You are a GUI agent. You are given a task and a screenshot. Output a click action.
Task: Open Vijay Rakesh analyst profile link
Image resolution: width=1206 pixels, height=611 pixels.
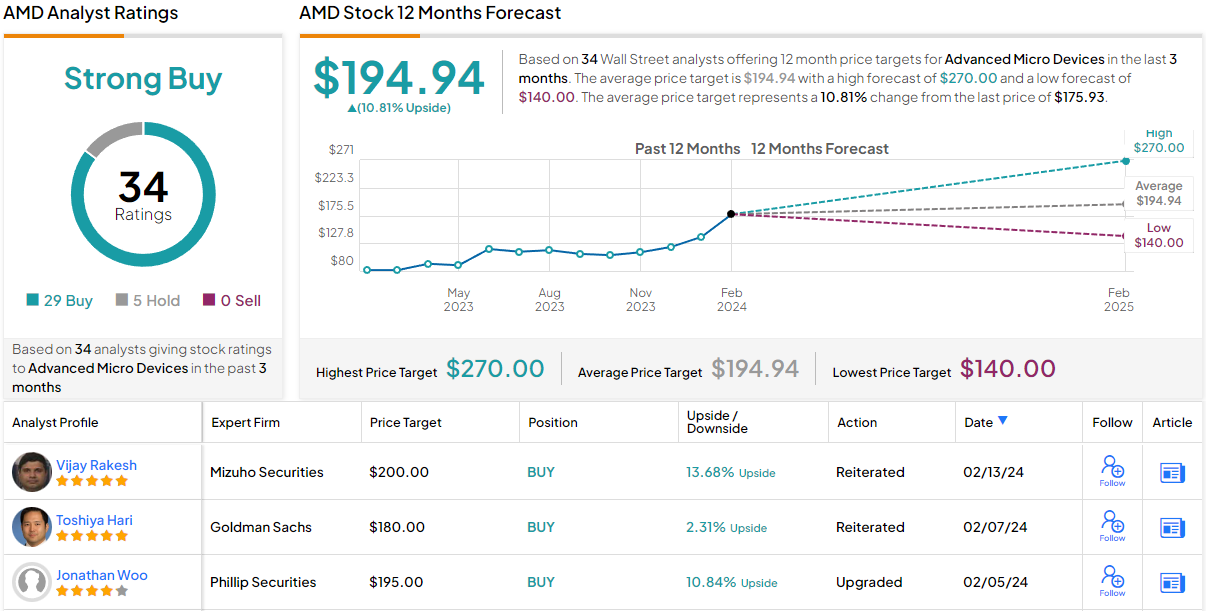coord(96,465)
